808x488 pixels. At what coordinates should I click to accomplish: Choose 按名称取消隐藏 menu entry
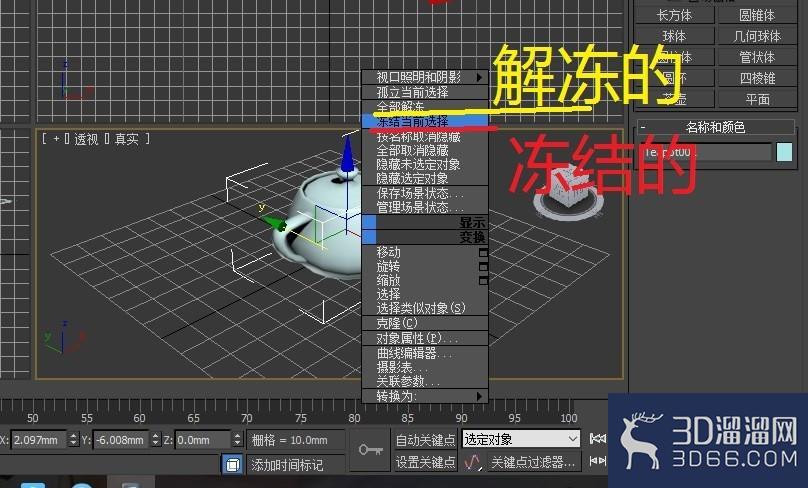425,137
